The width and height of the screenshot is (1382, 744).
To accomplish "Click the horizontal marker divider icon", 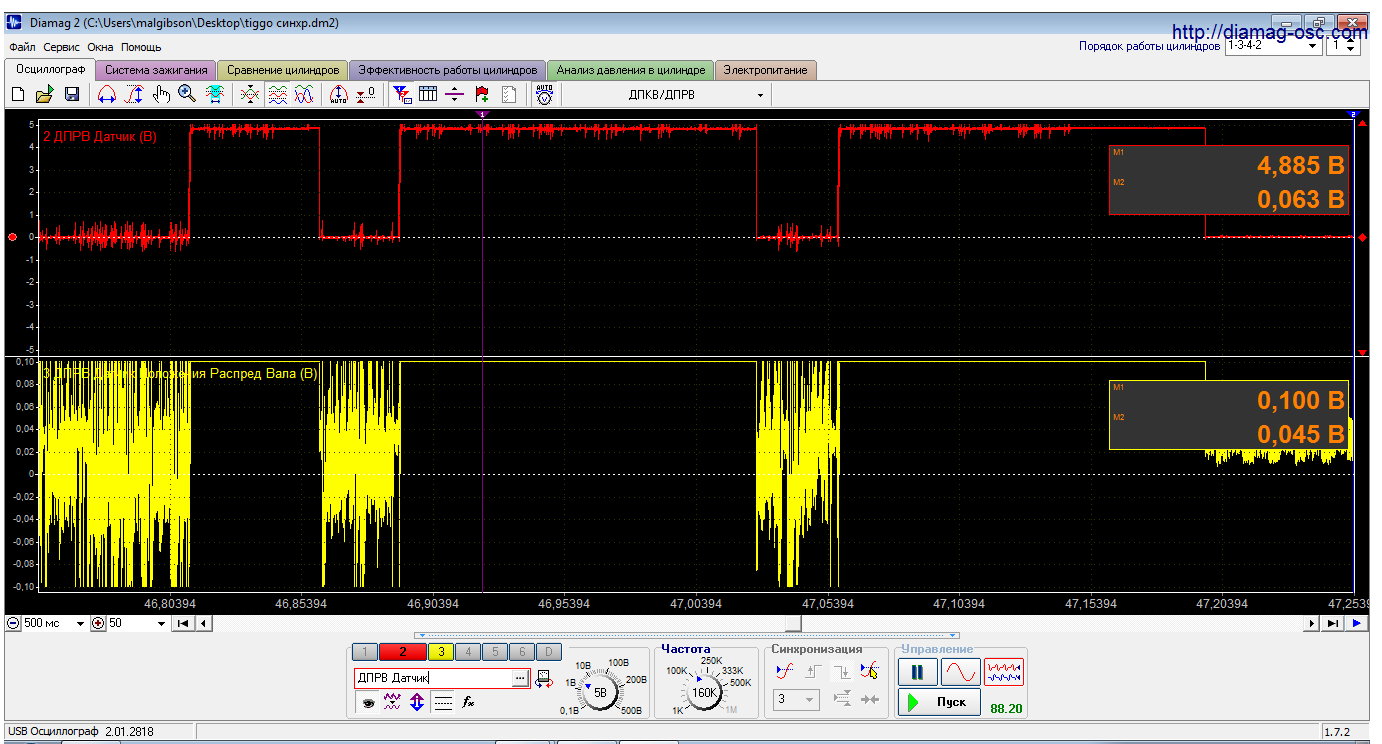I will click(455, 94).
